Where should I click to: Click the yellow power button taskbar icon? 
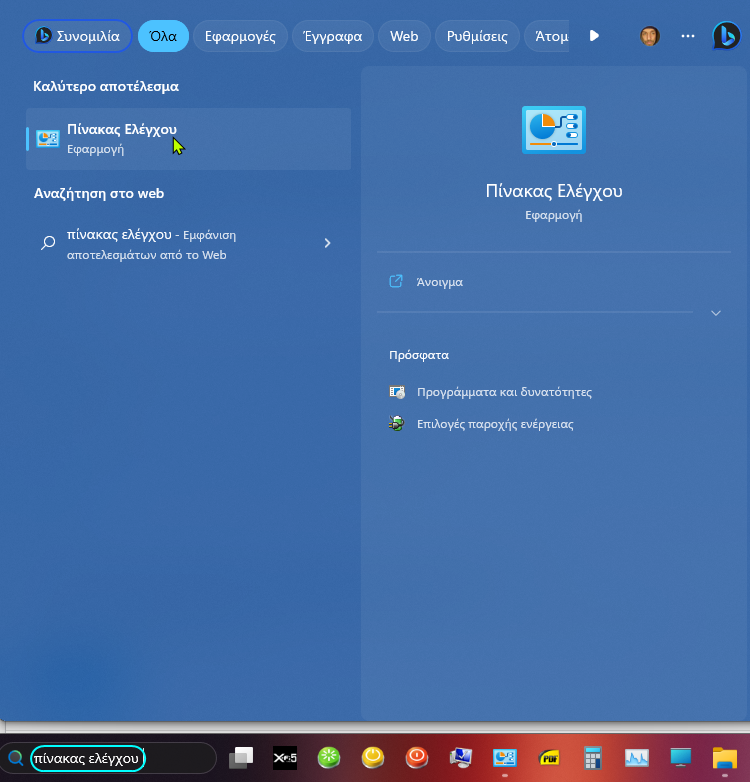click(x=373, y=758)
